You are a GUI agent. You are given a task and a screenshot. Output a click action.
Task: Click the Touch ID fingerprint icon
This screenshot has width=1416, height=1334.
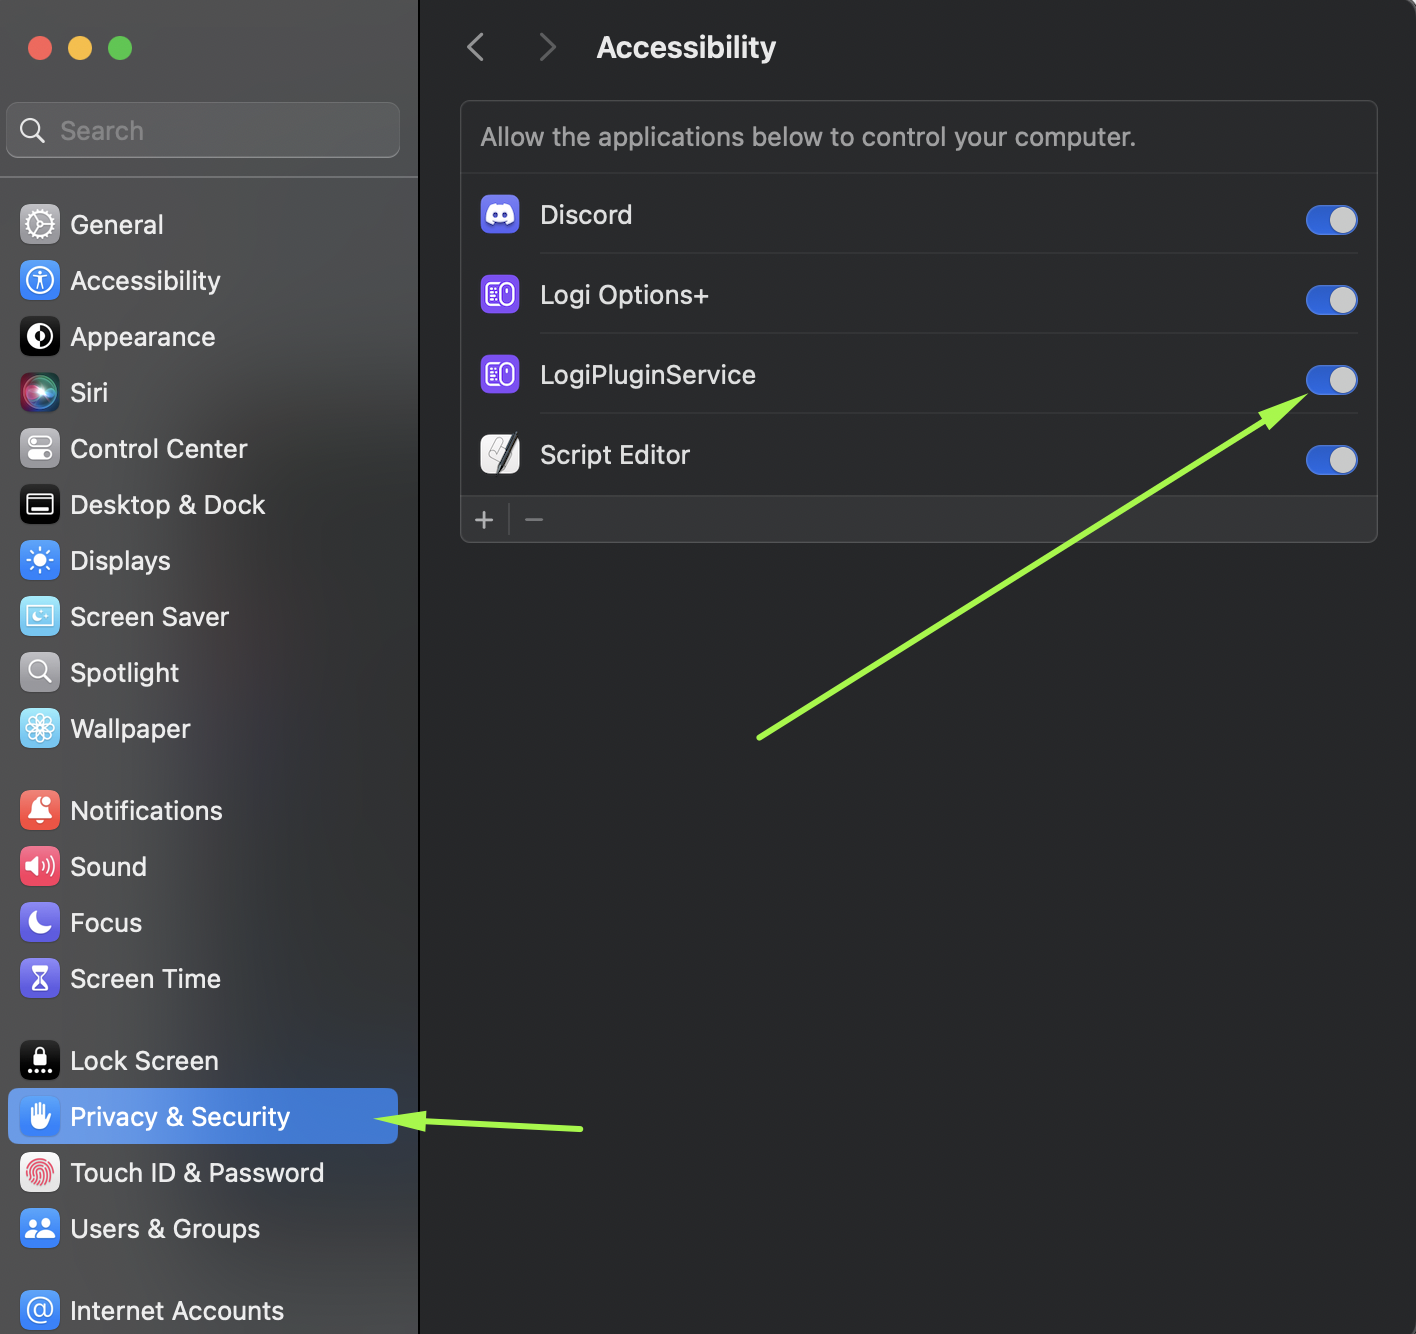coord(40,1173)
